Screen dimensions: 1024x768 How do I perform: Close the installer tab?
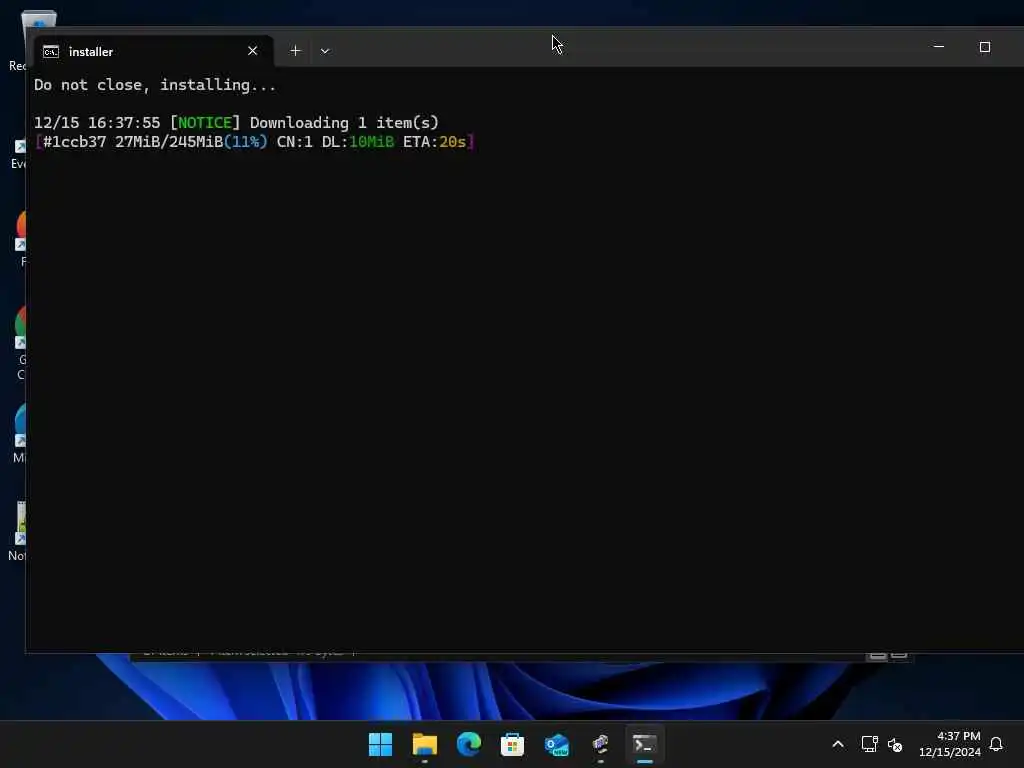pos(253,51)
